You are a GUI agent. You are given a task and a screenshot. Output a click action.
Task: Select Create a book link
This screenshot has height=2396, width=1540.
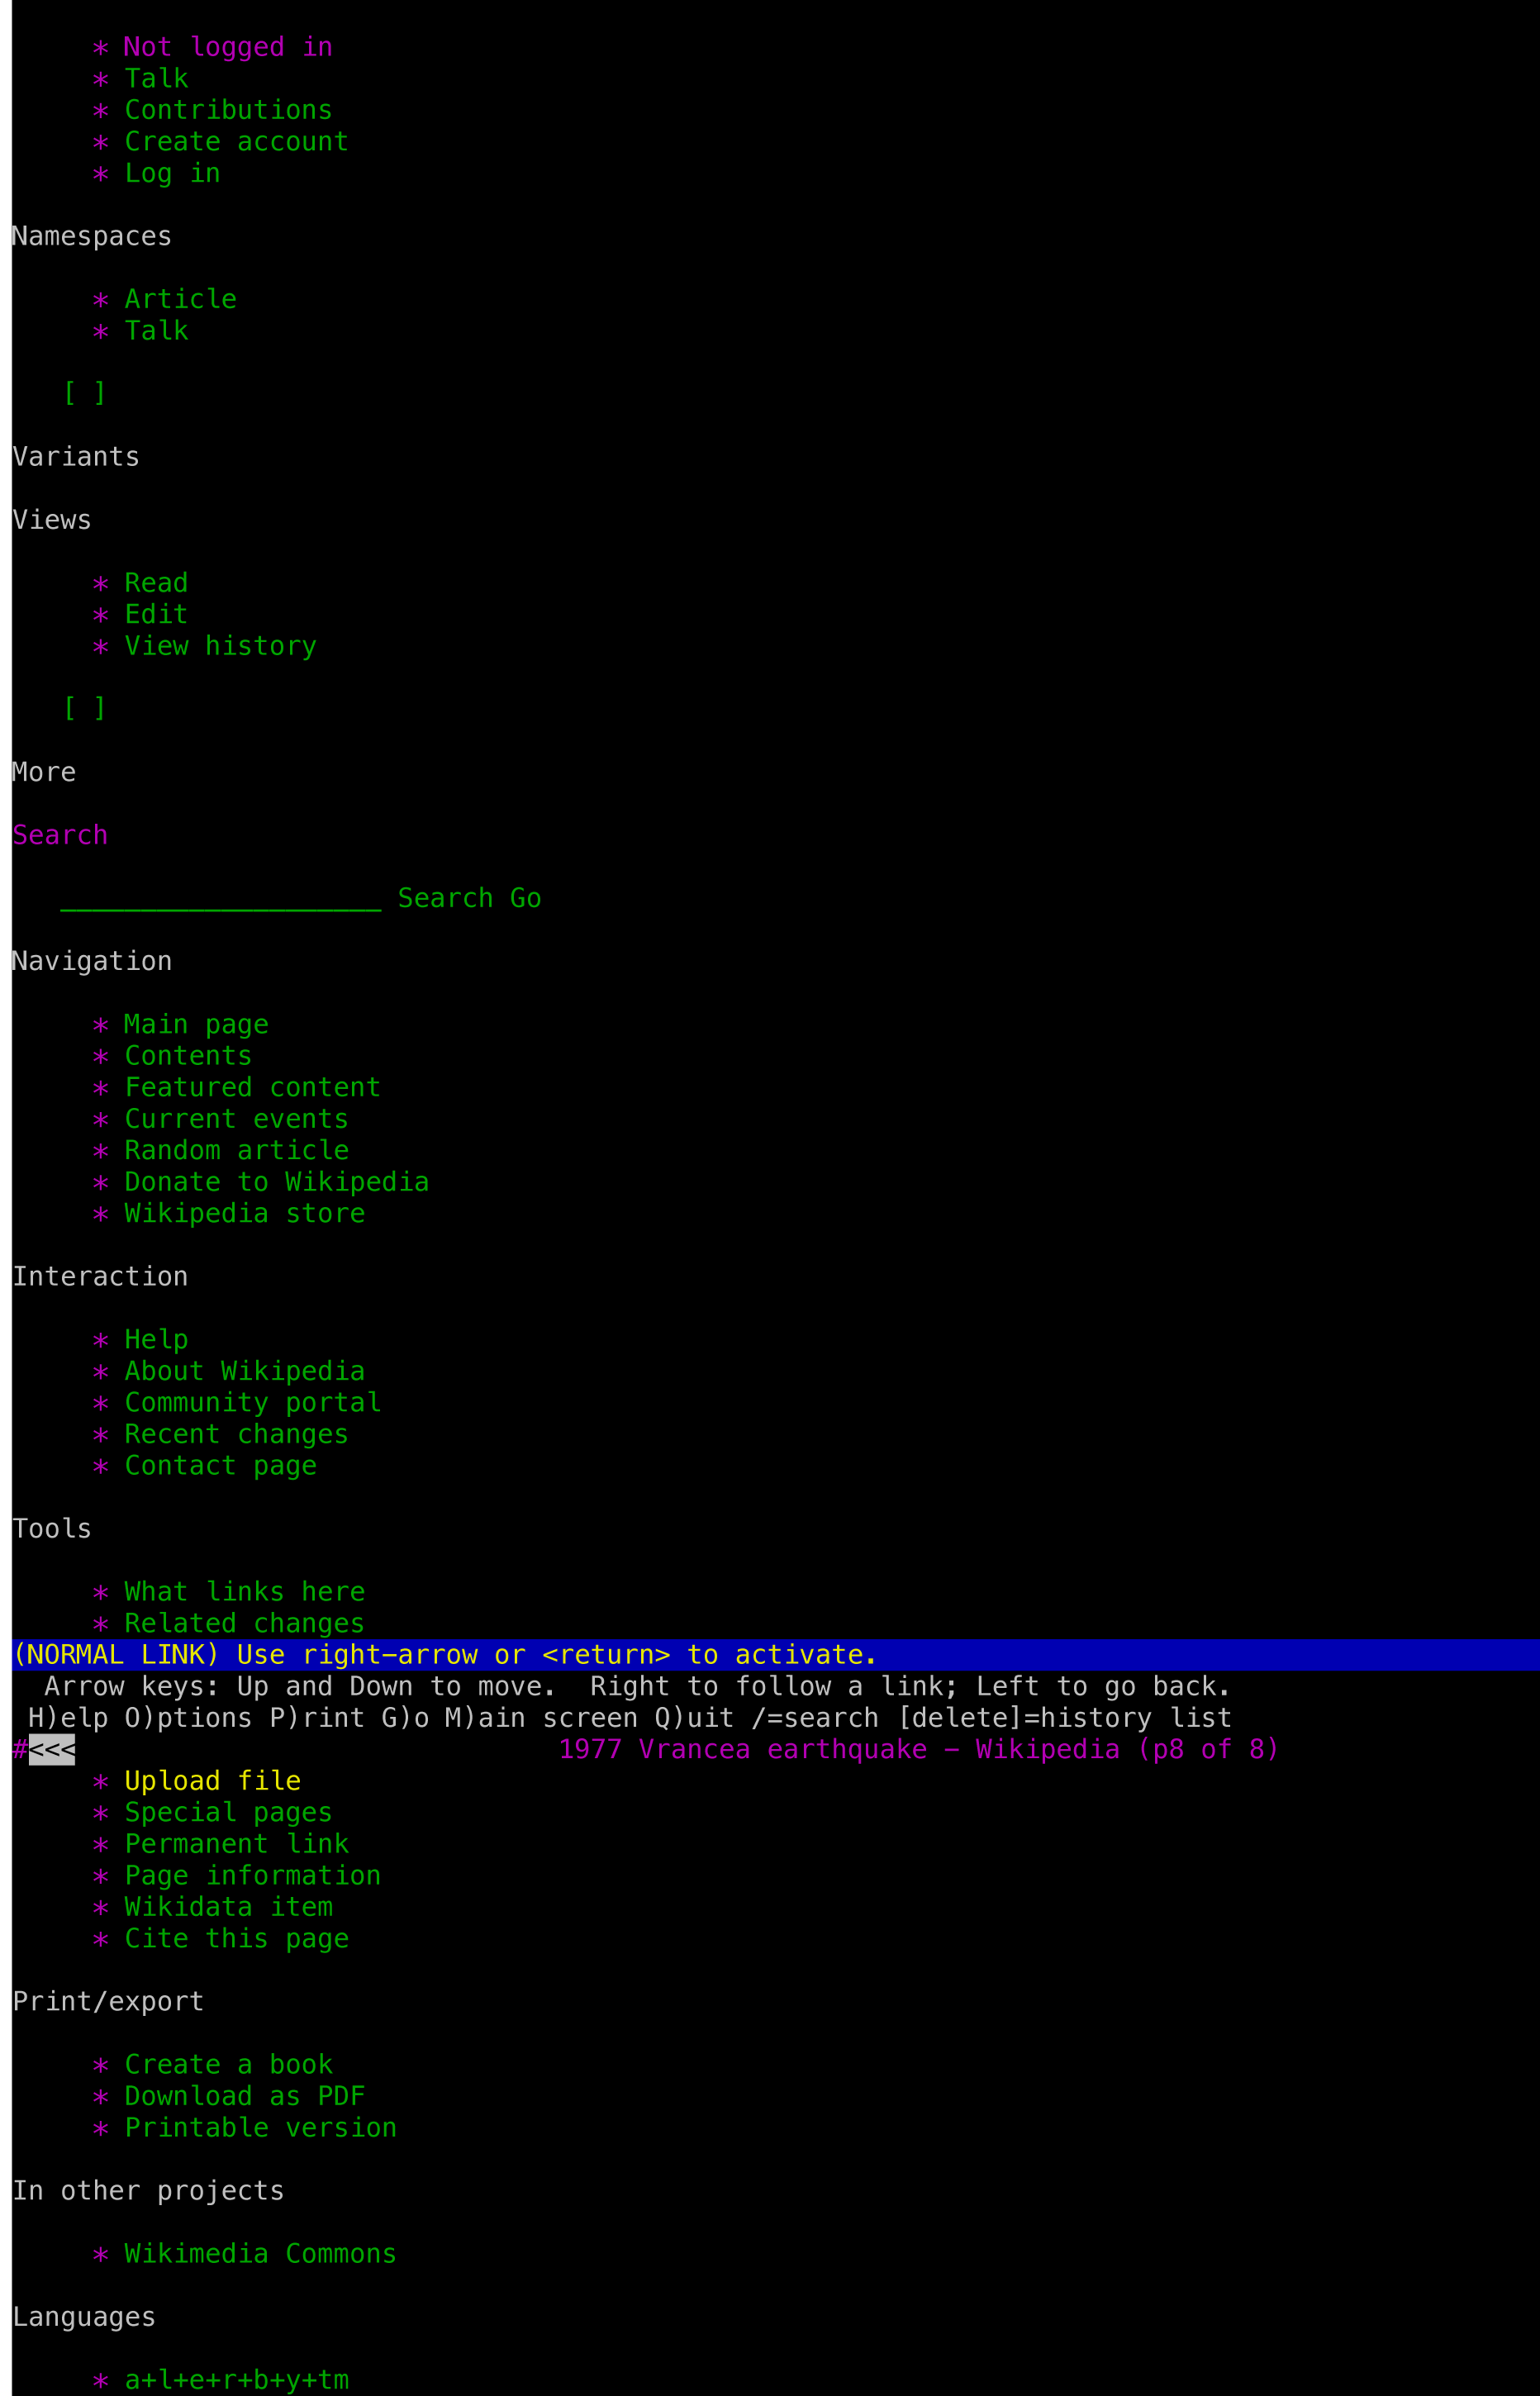pyautogui.click(x=228, y=2064)
